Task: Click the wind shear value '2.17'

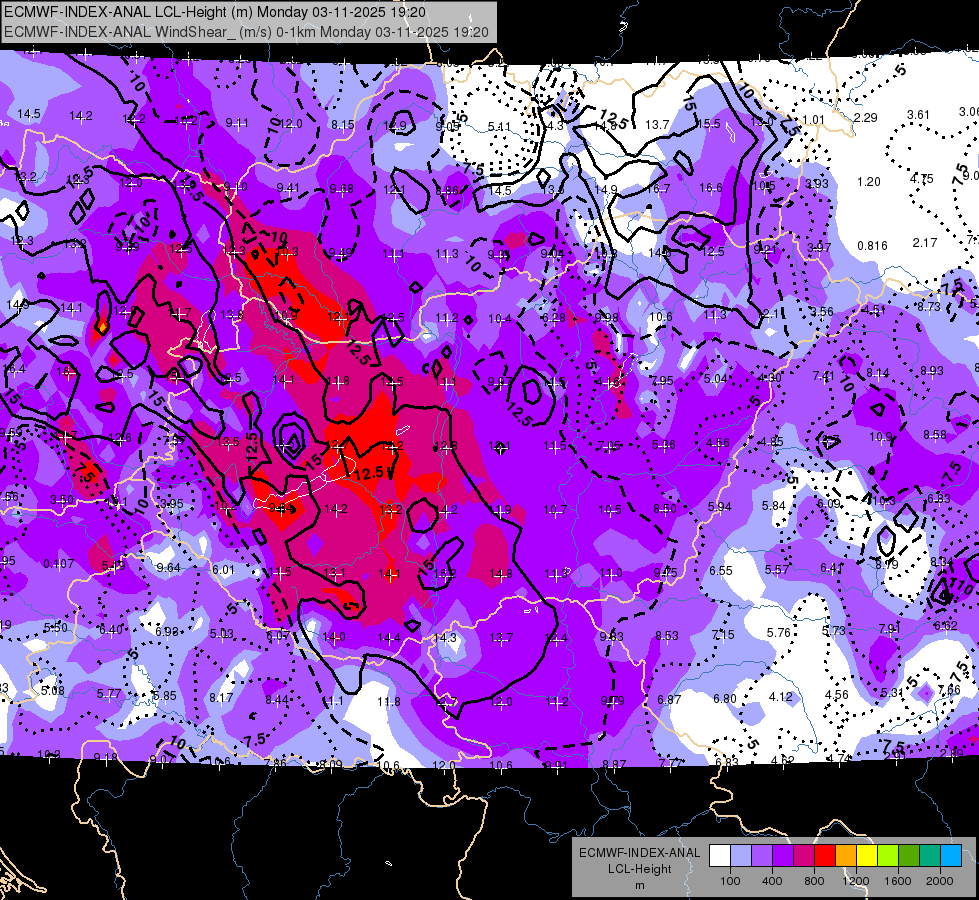Action: tap(925, 242)
